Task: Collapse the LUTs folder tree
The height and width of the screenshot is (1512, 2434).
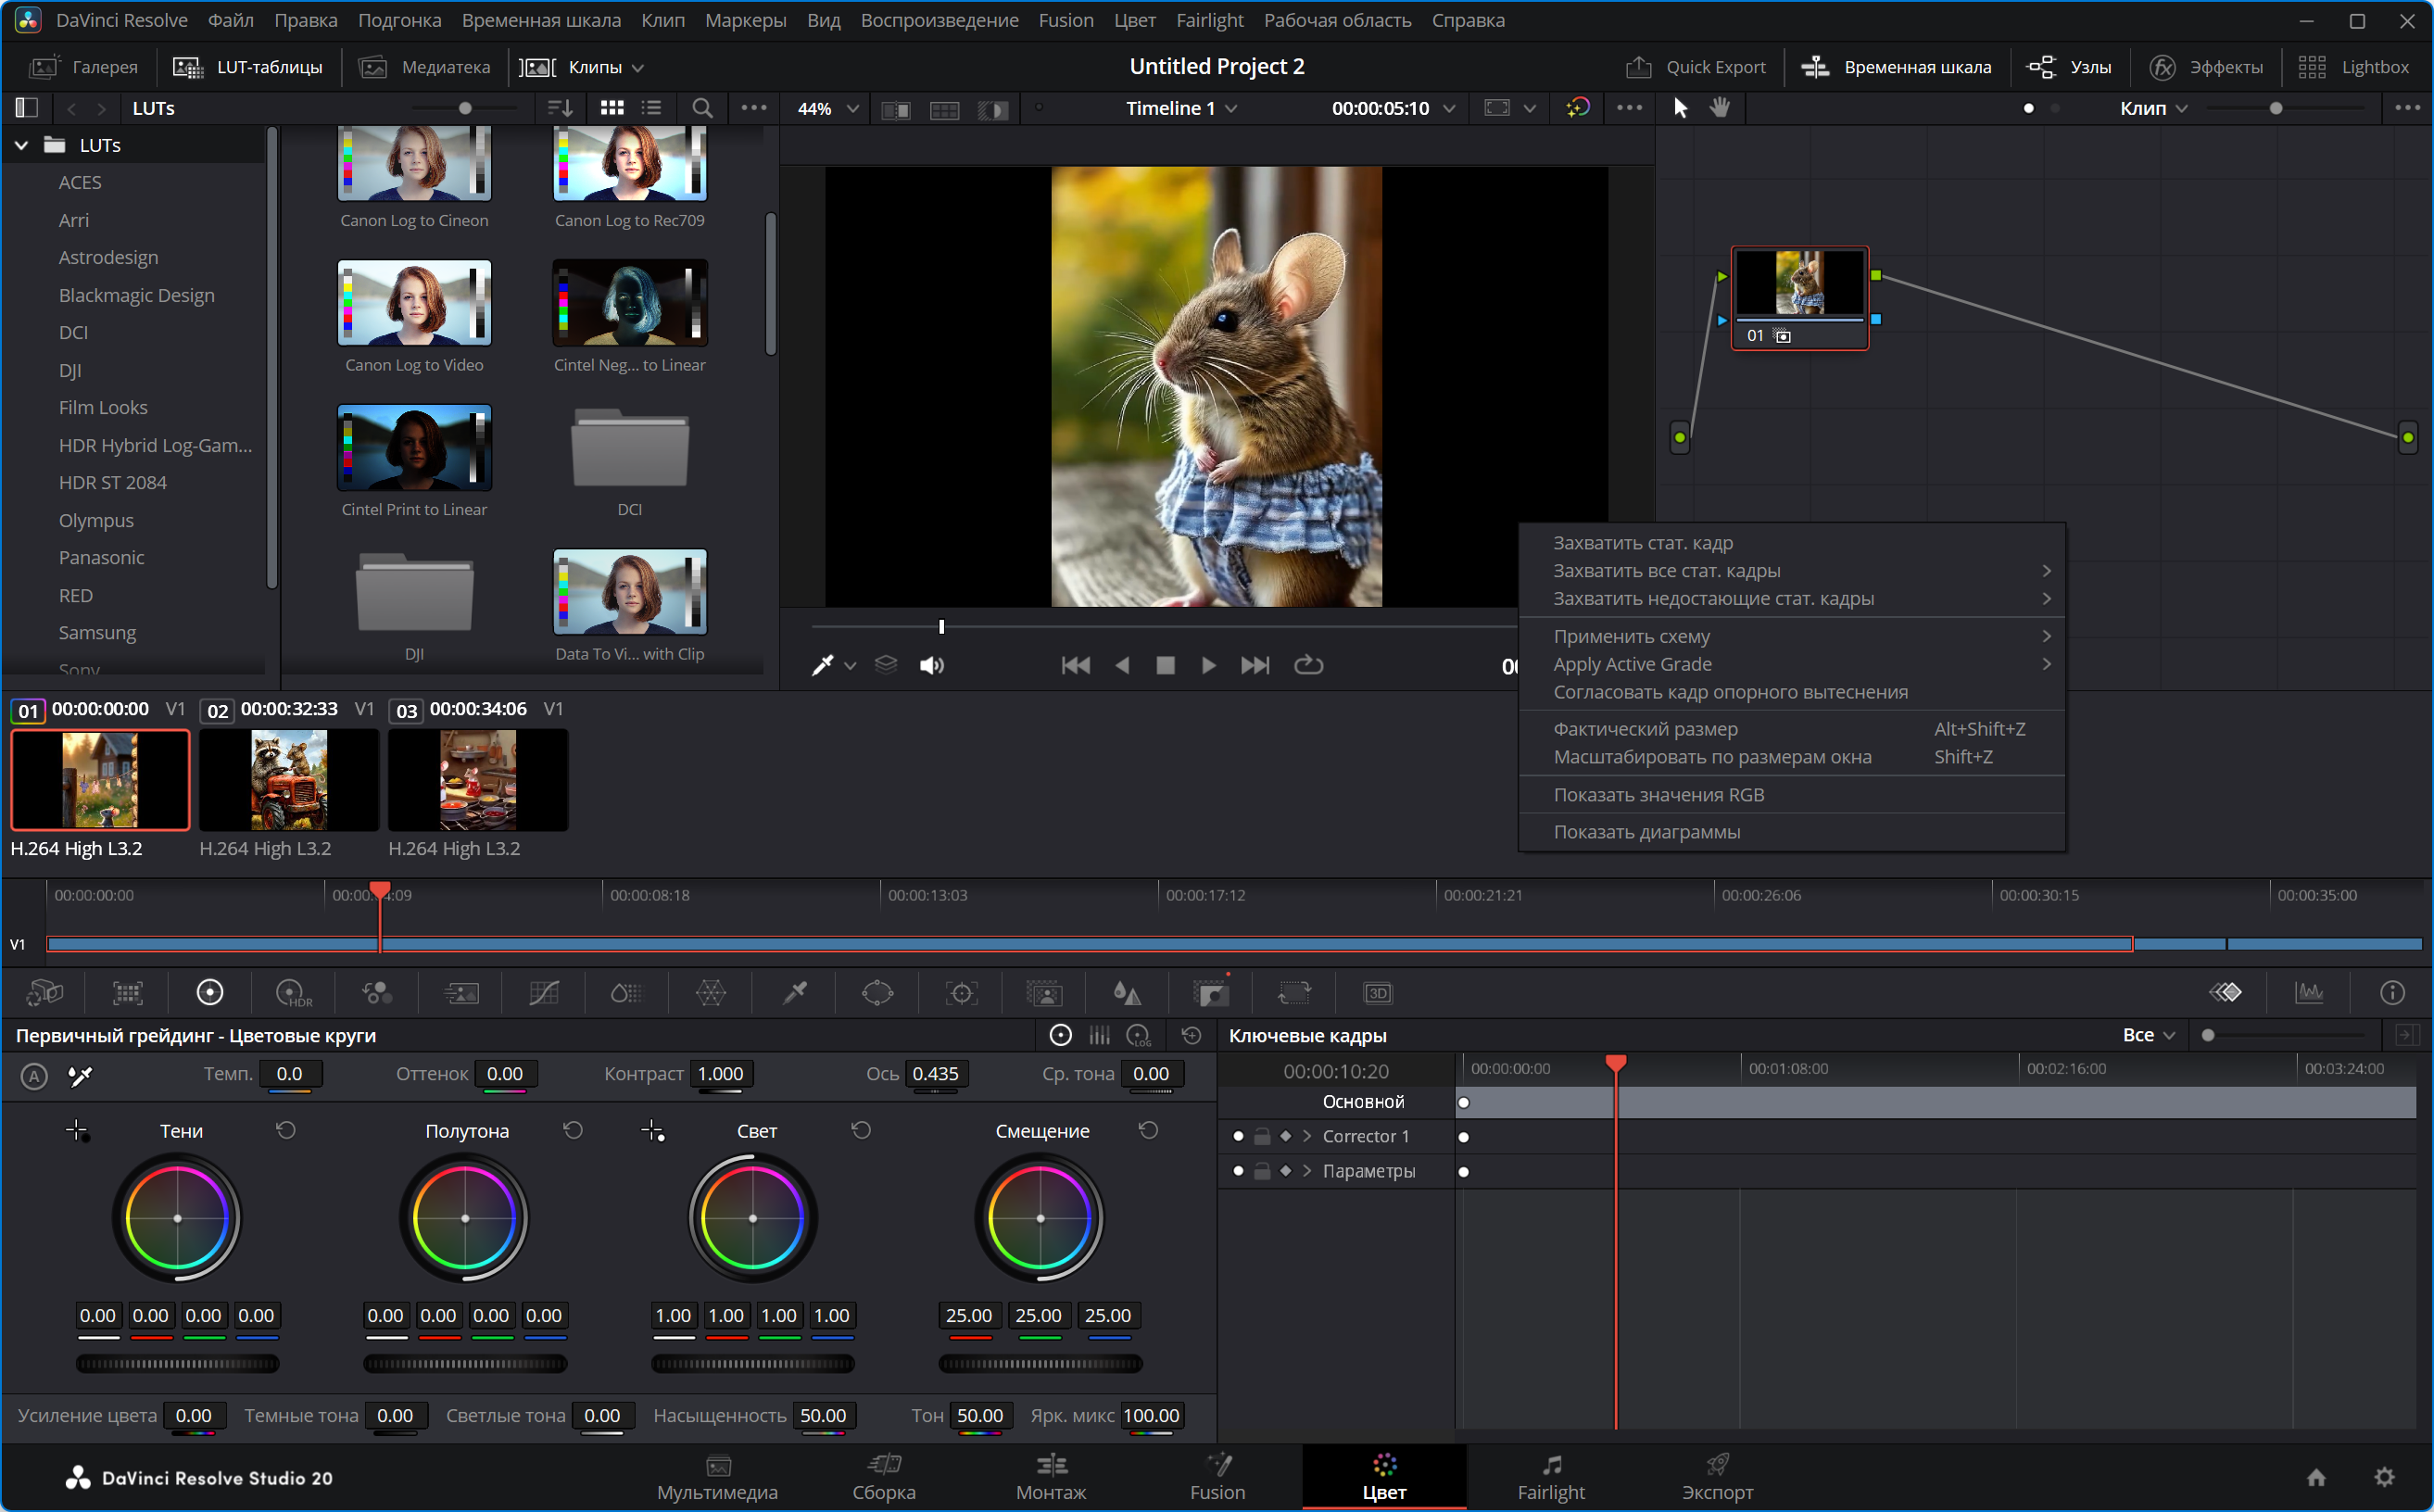Action: point(21,146)
